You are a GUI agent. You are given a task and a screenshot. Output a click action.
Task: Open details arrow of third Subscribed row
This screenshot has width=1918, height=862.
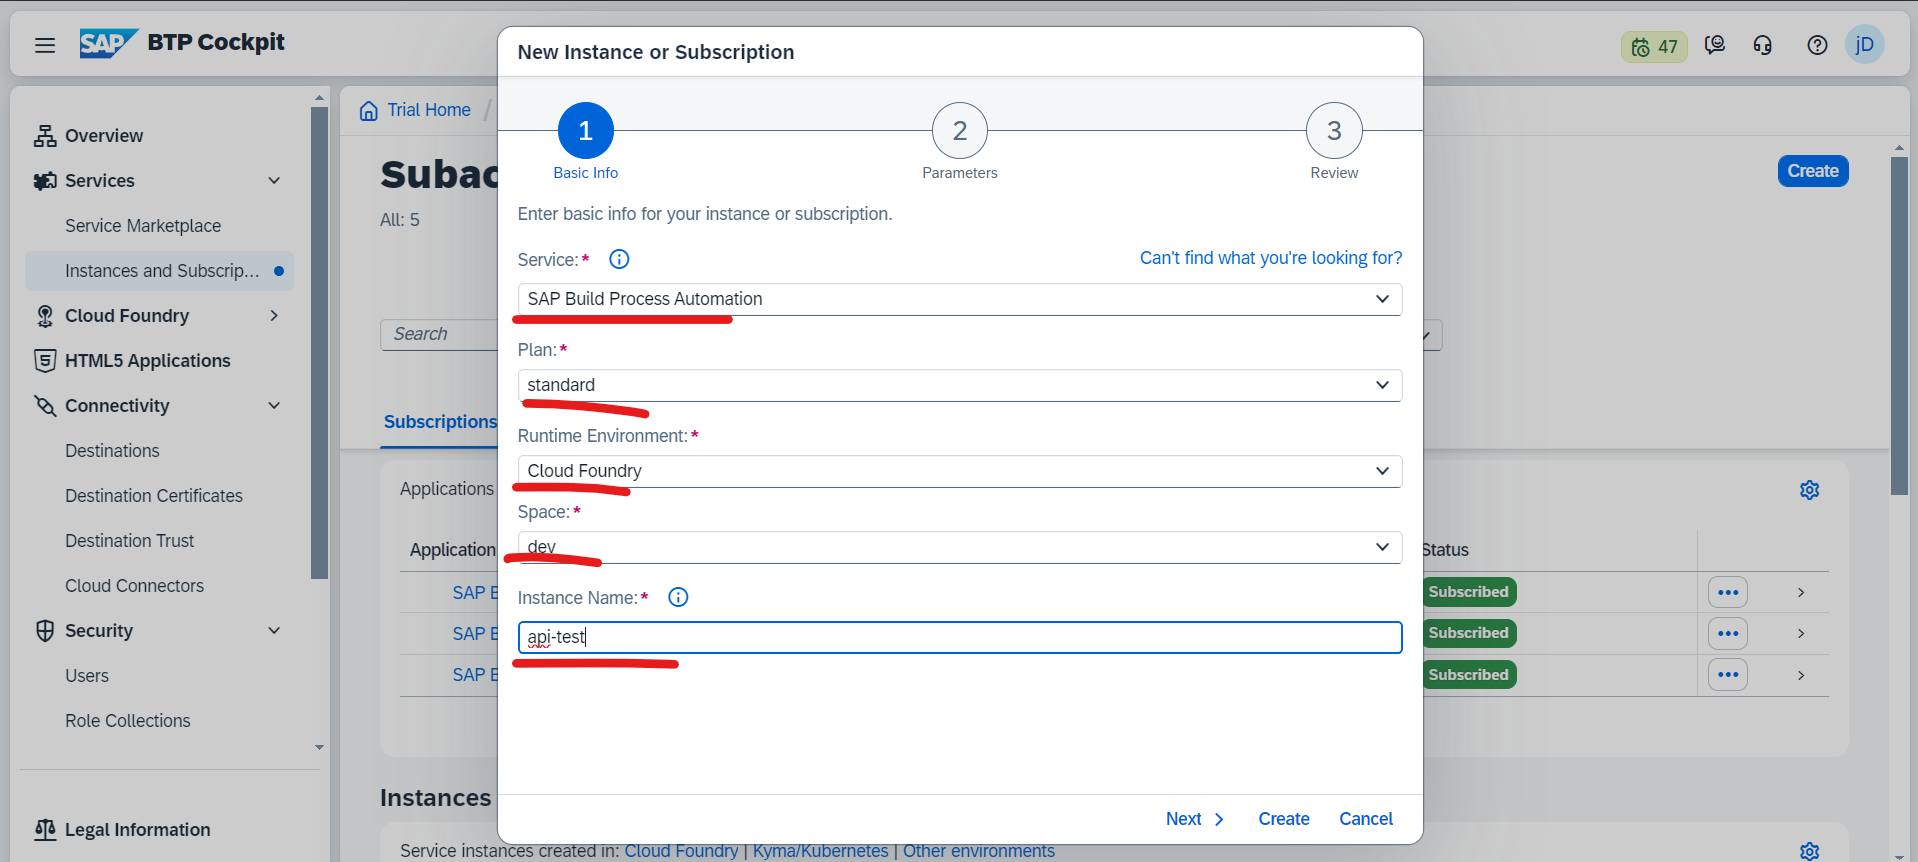1801,675
